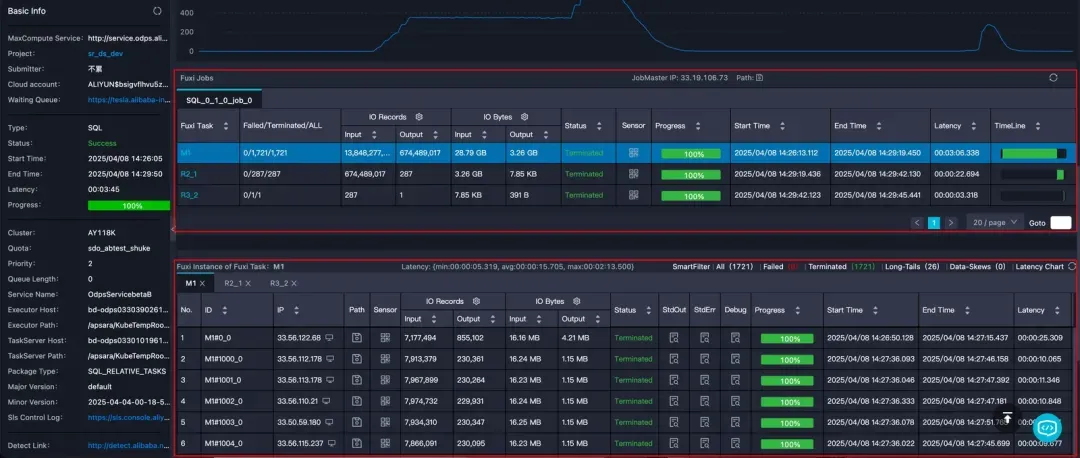Filter instances by Data-Skews (0)
Image resolution: width=1080 pixels, height=458 pixels.
pyautogui.click(x=977, y=267)
